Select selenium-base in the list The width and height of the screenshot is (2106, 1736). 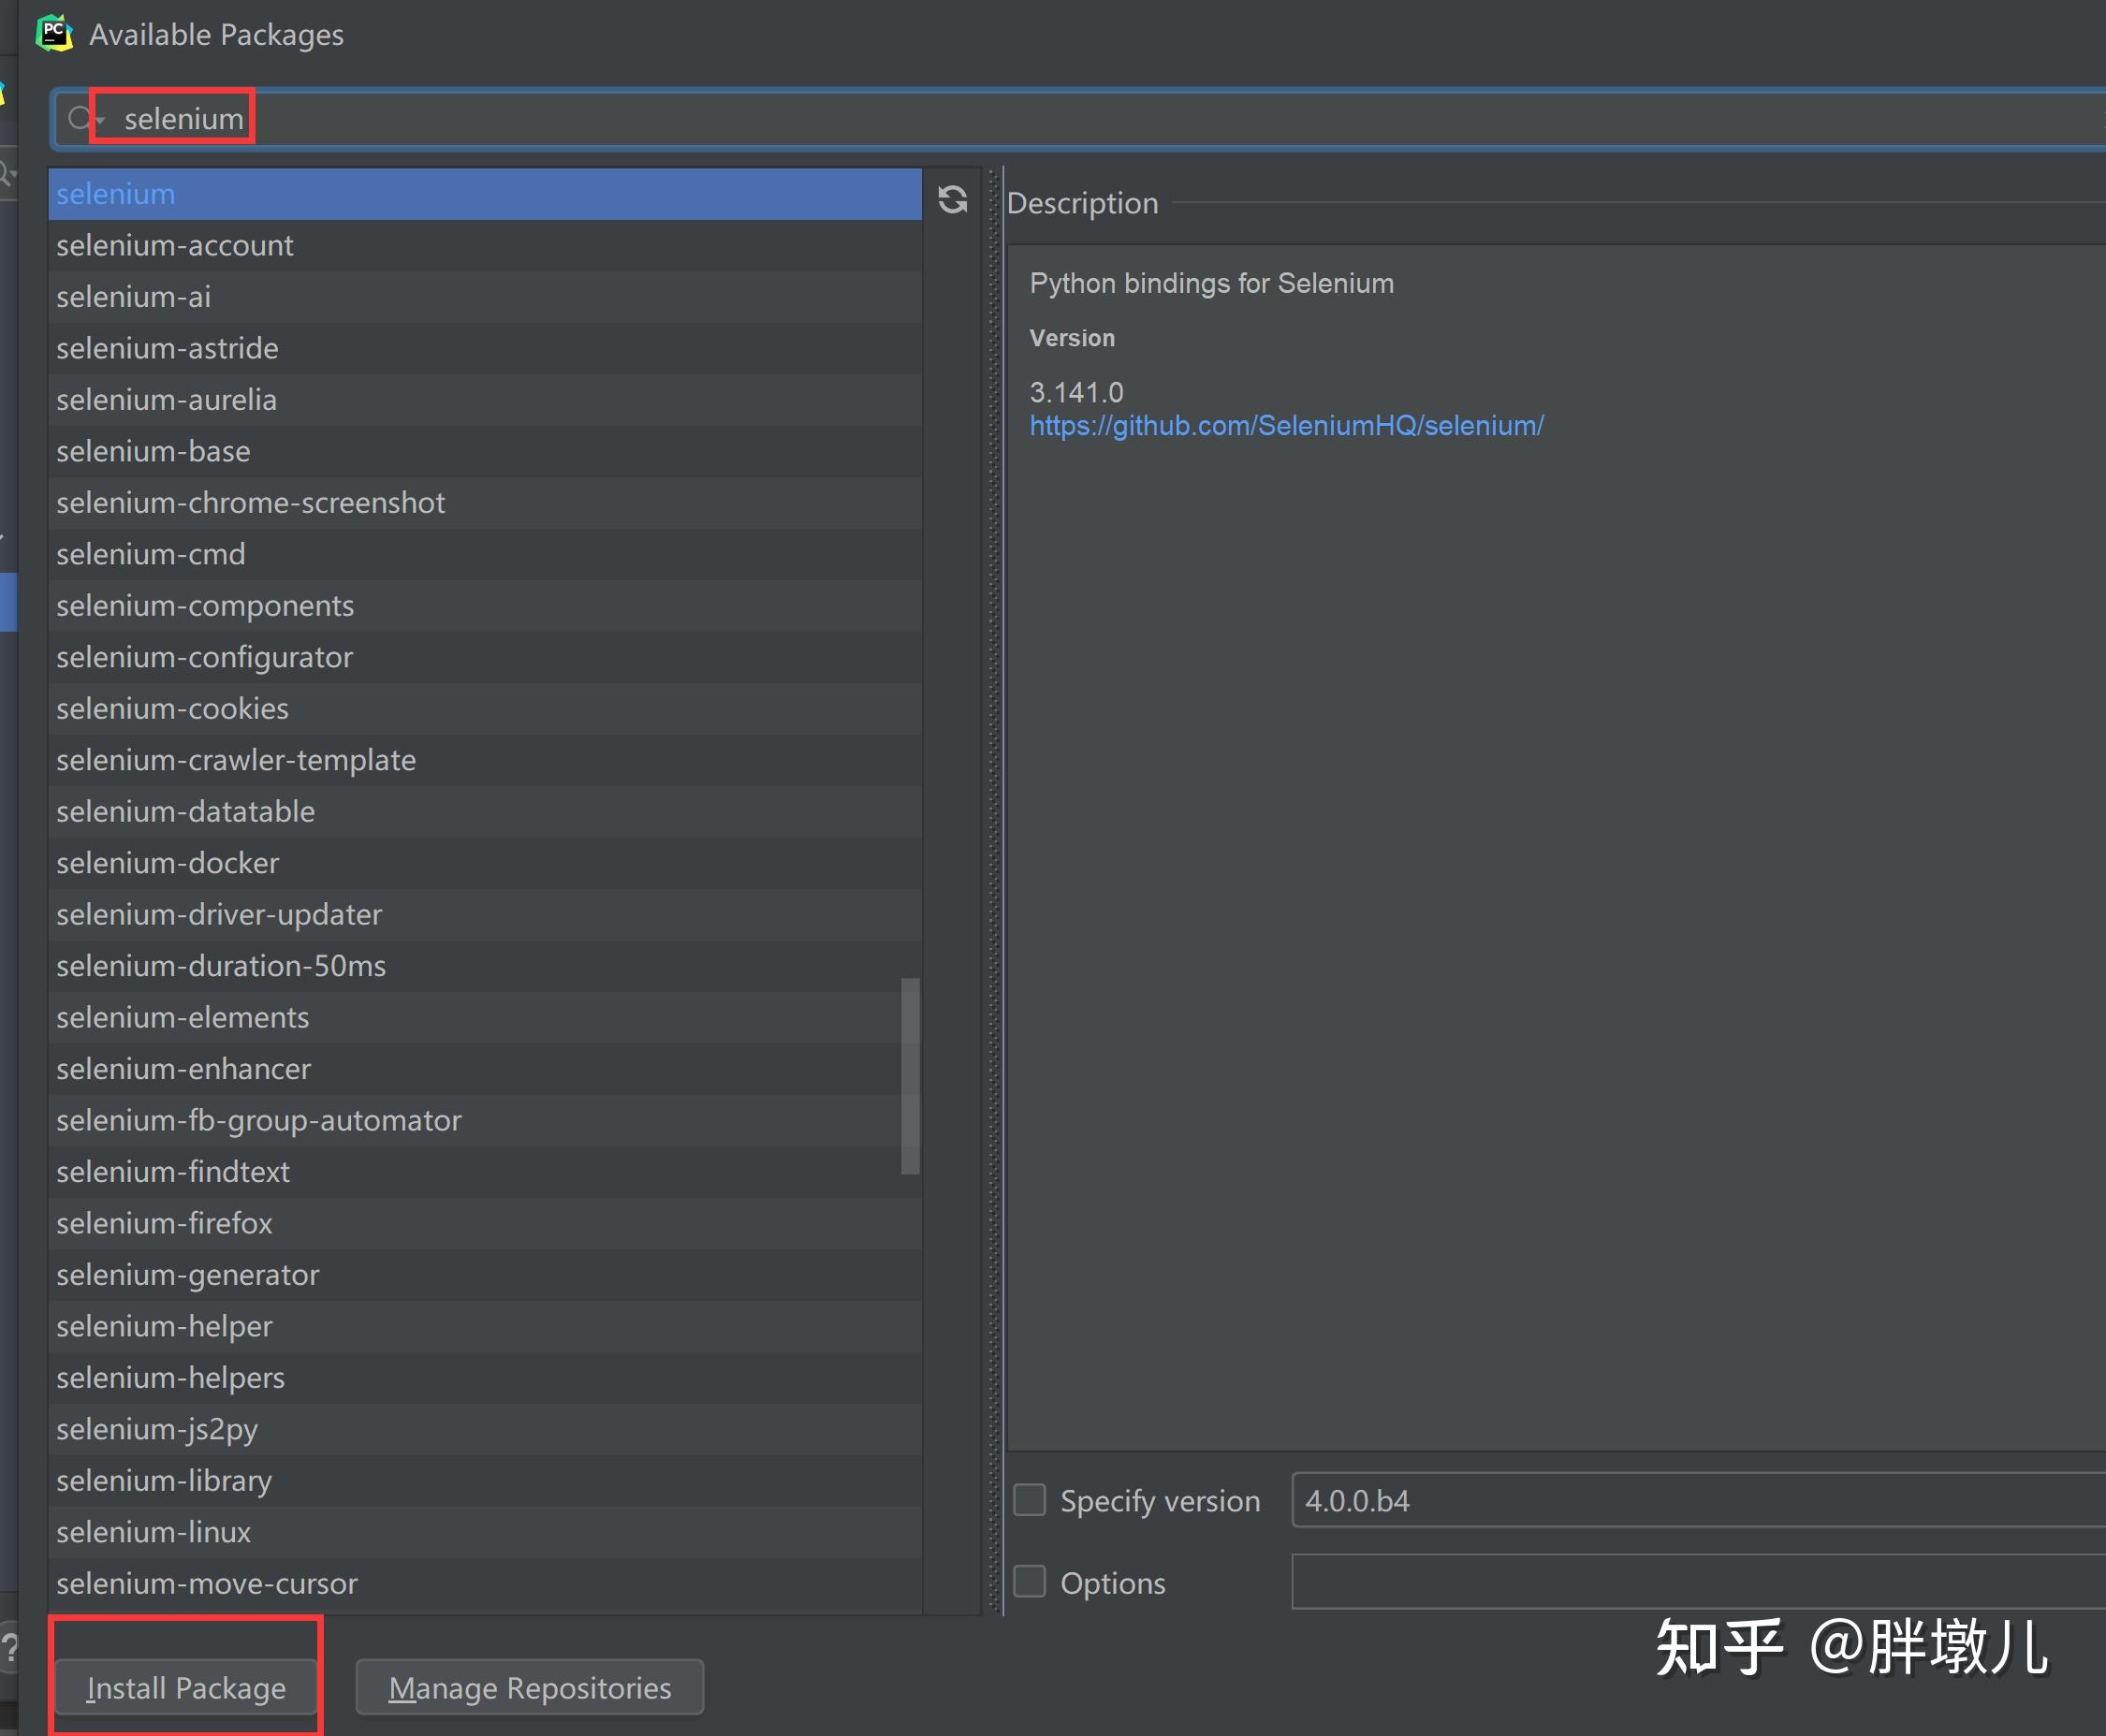click(153, 451)
